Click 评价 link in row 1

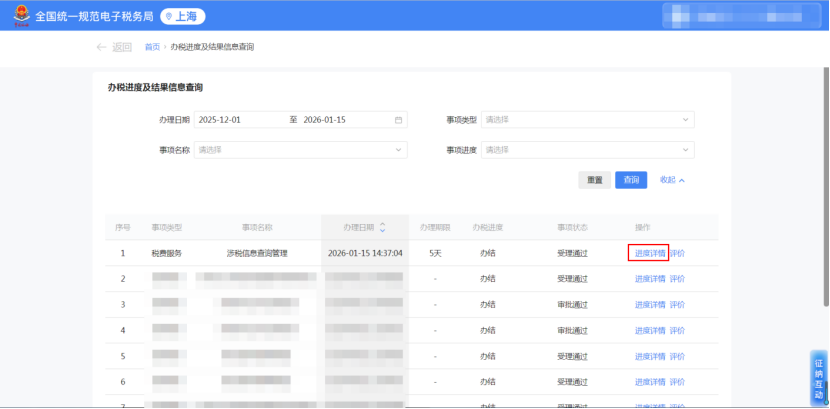[677, 253]
